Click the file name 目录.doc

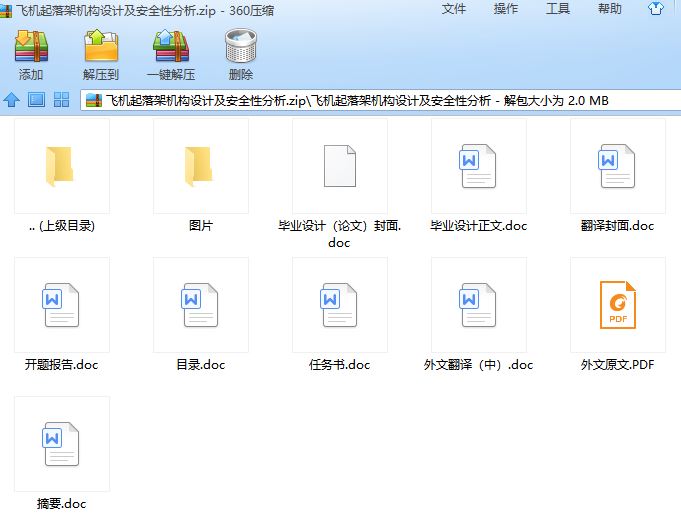click(x=201, y=364)
